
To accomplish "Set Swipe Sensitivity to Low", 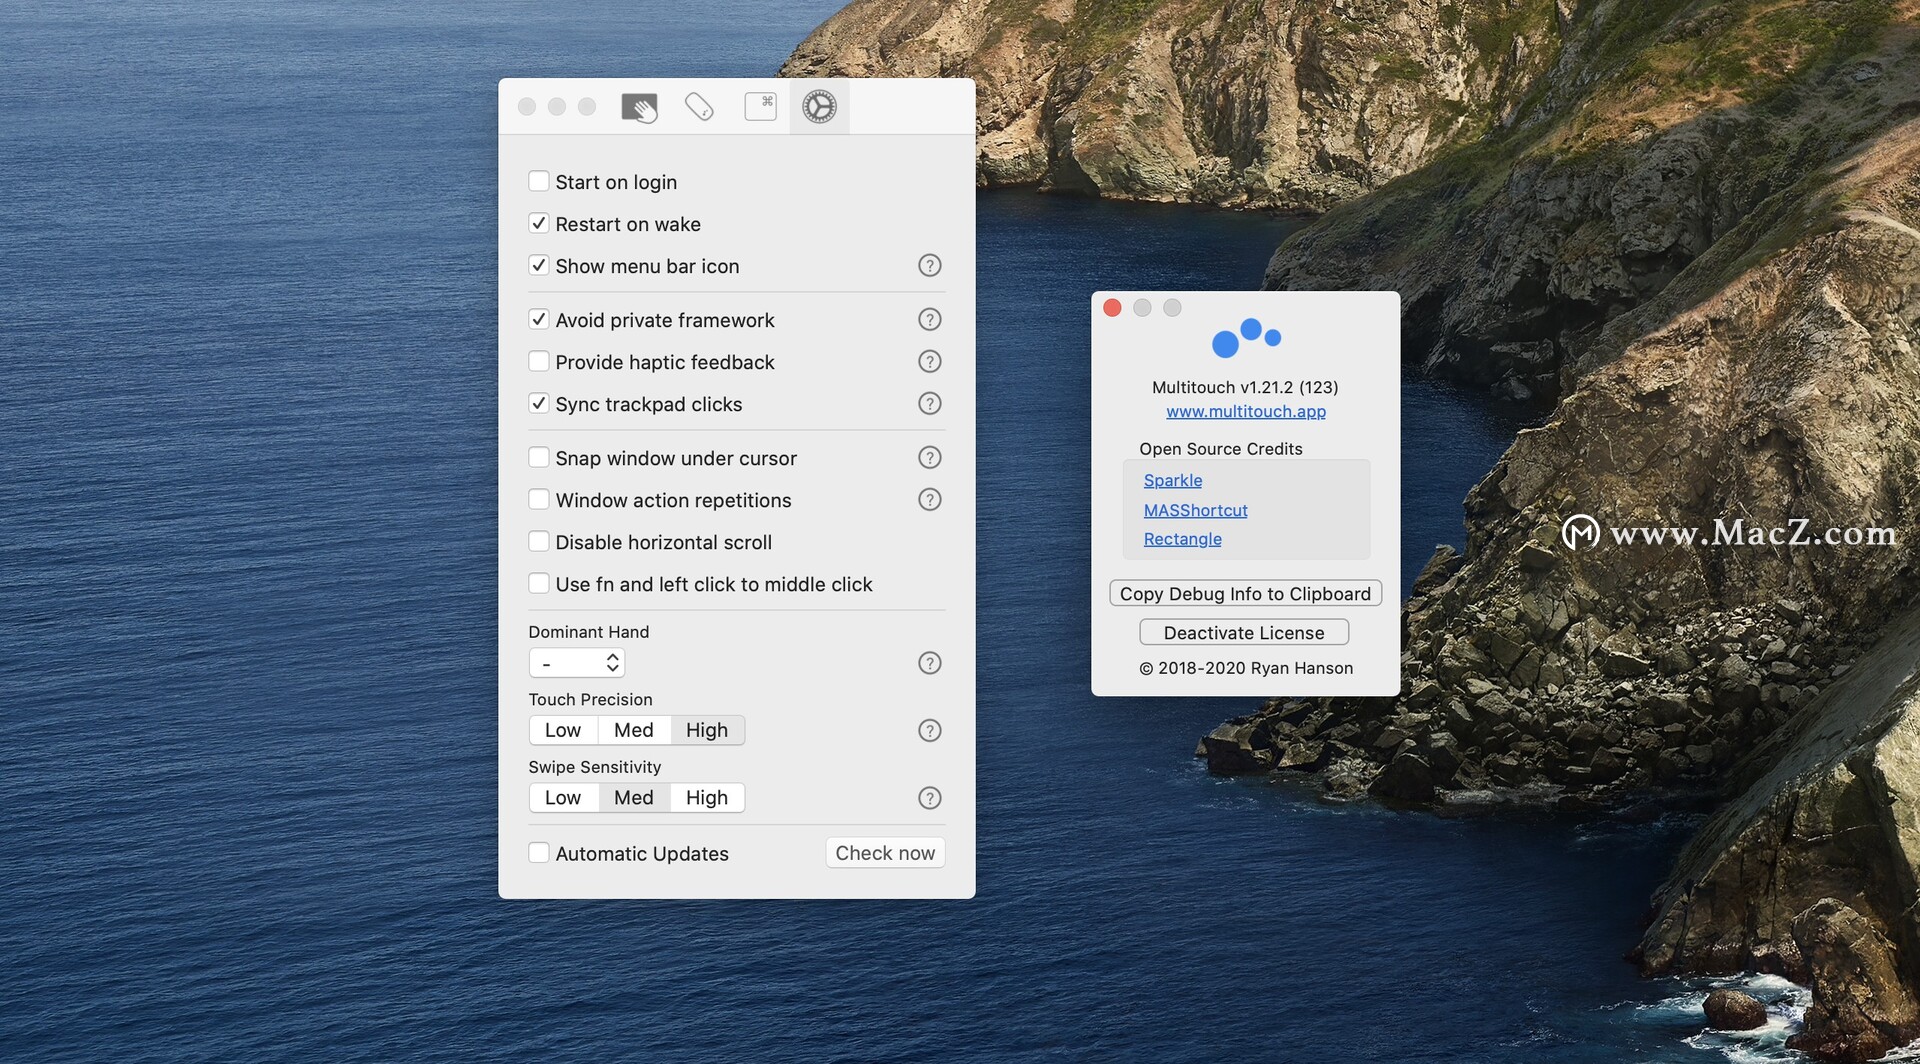I will coord(563,798).
